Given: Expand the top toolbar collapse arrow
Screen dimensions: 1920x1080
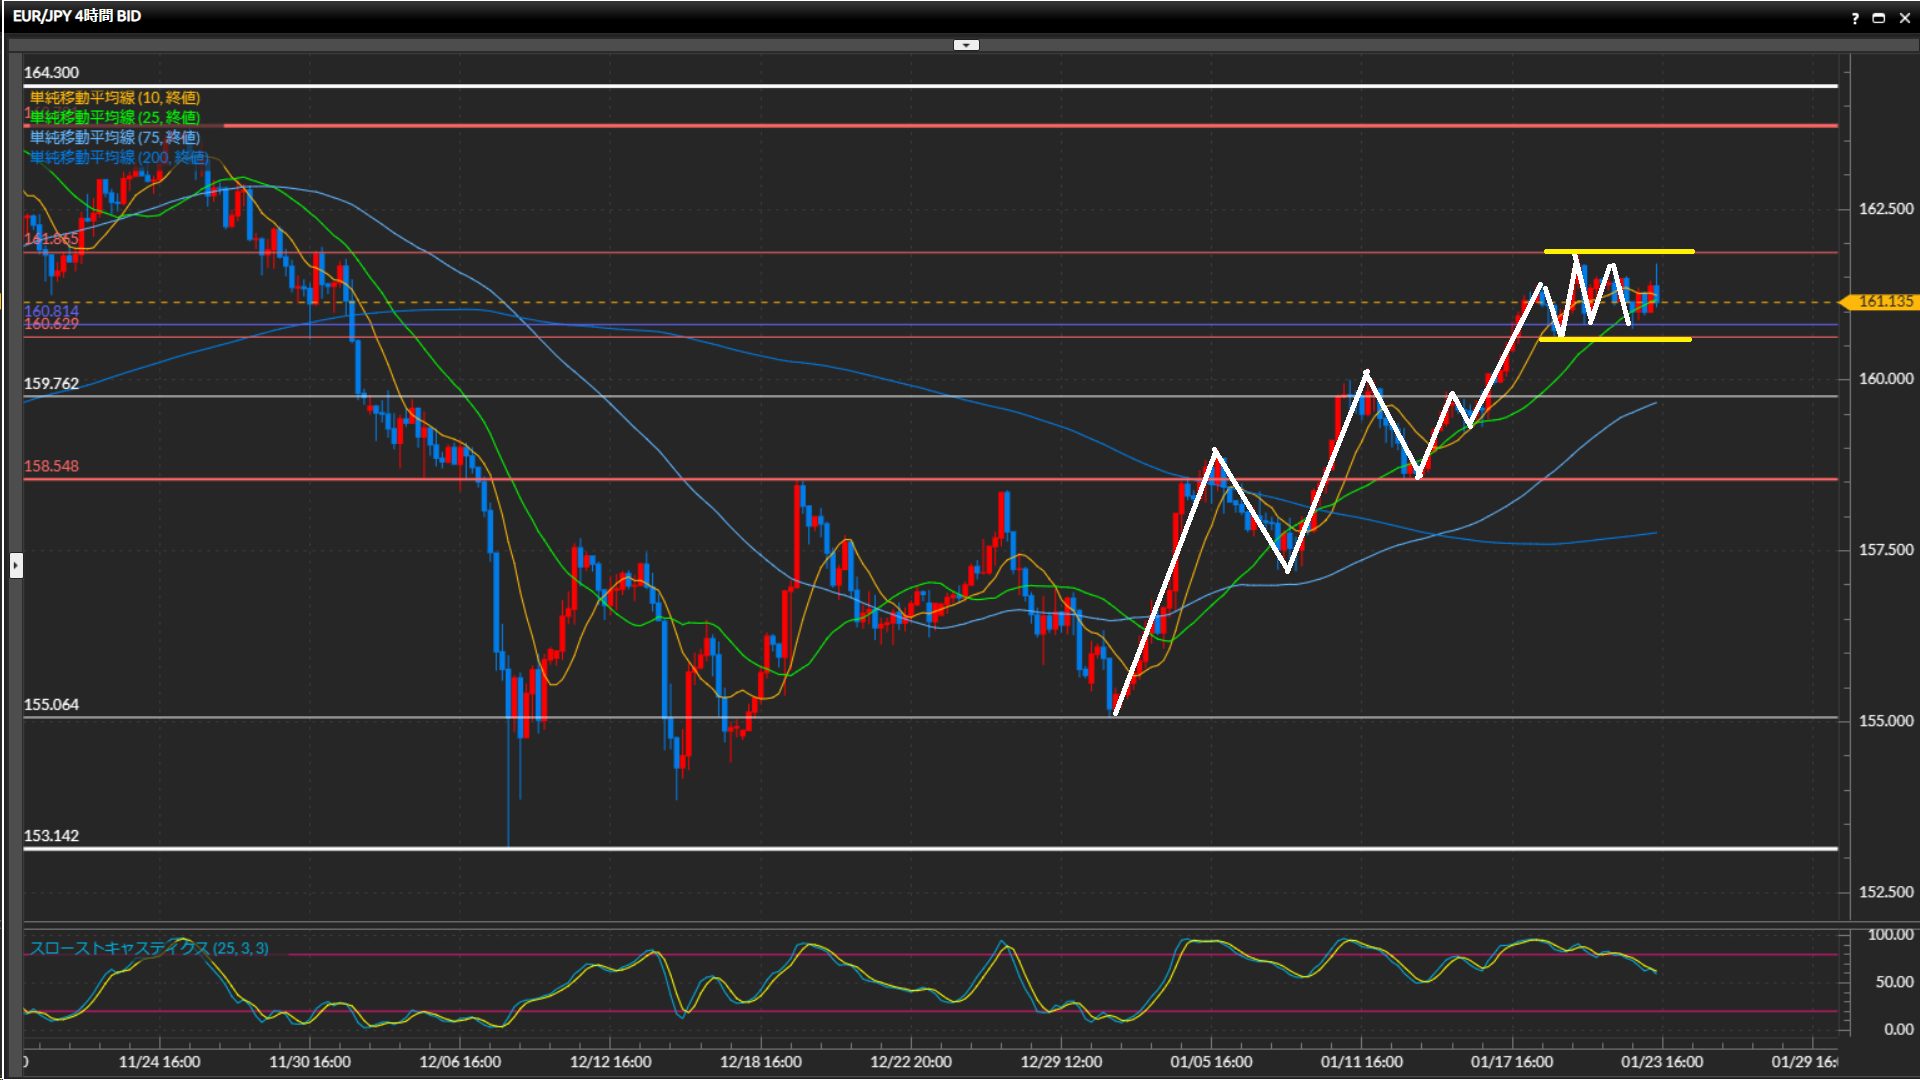Looking at the screenshot, I should [966, 45].
